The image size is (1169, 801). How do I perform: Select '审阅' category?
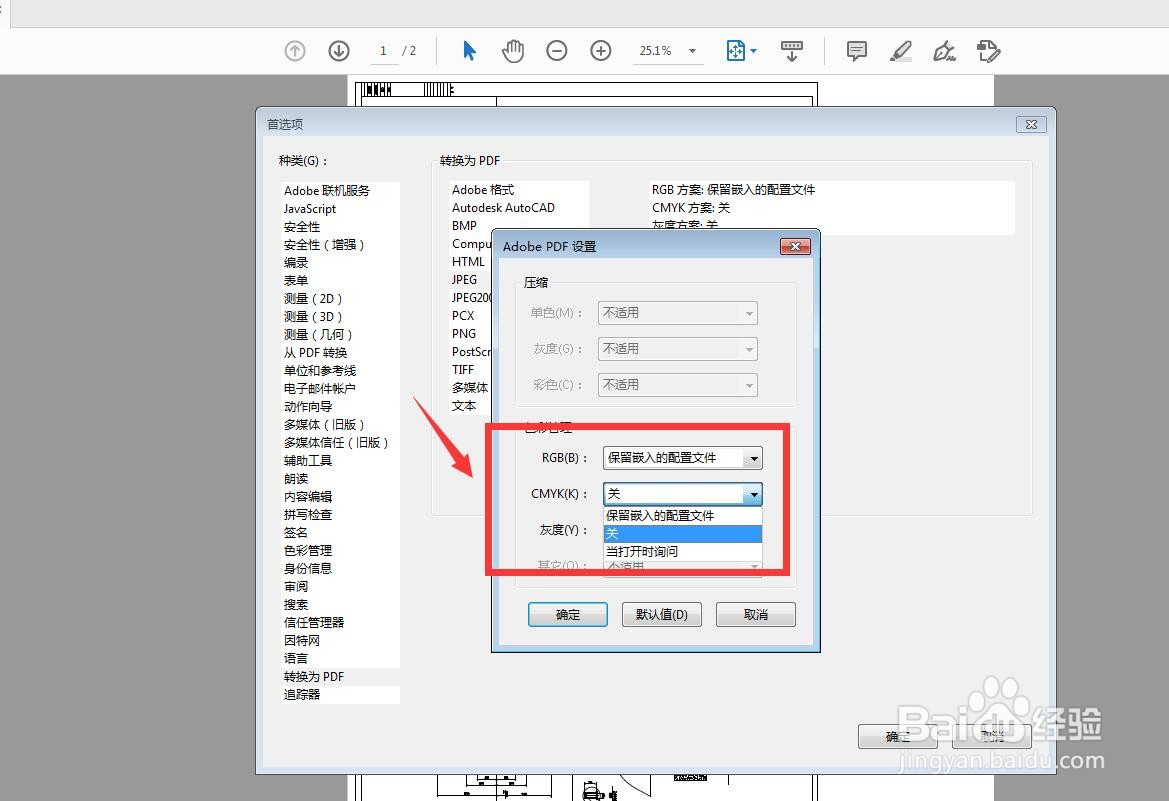[x=296, y=586]
